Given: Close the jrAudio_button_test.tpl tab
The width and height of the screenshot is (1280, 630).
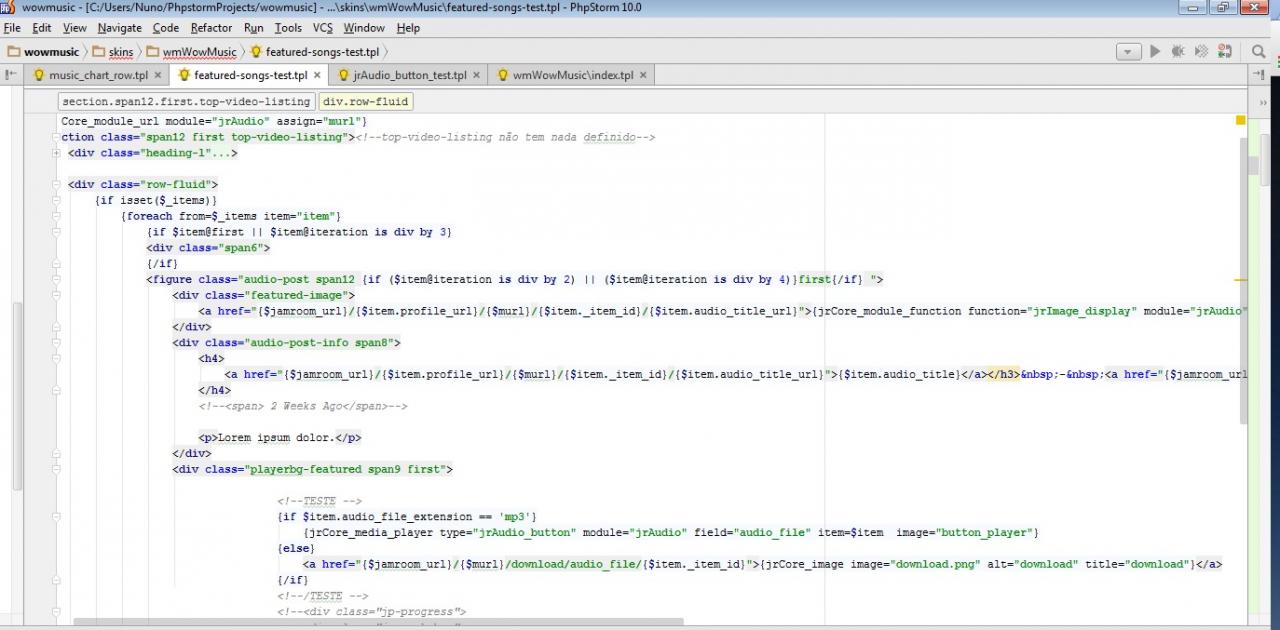Looking at the screenshot, I should coord(476,75).
